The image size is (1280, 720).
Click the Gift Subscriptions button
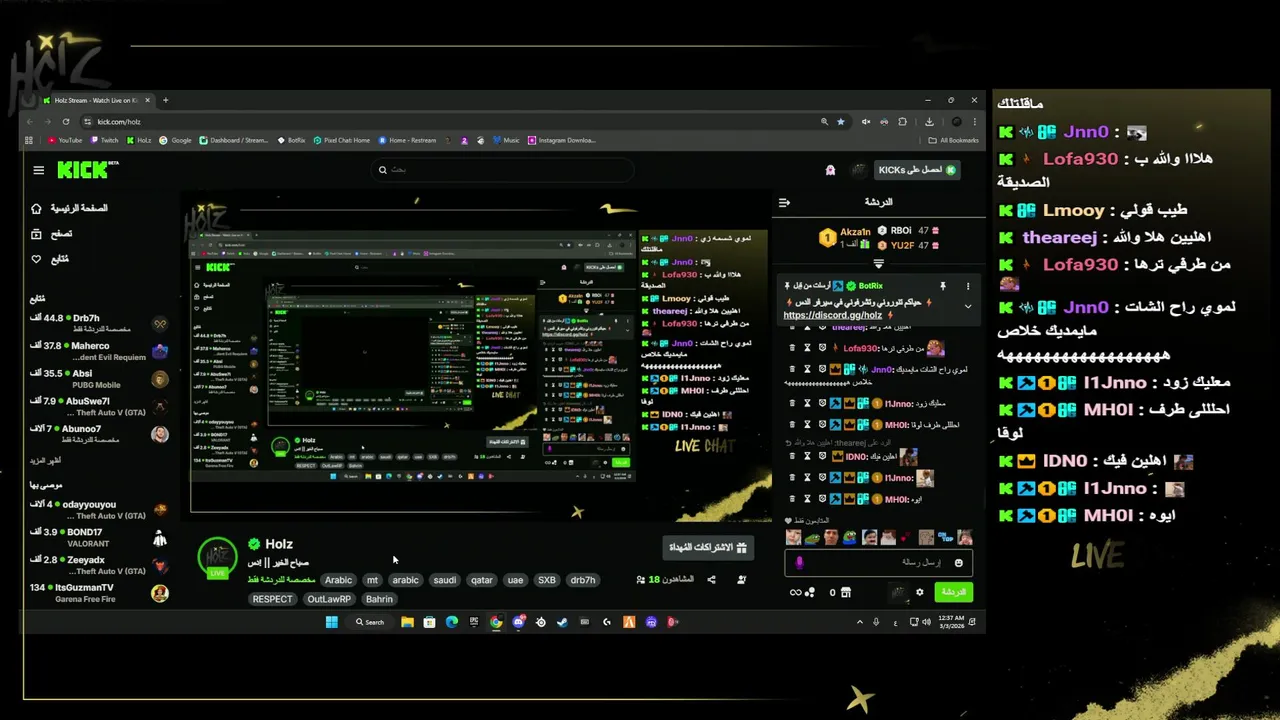click(x=708, y=547)
